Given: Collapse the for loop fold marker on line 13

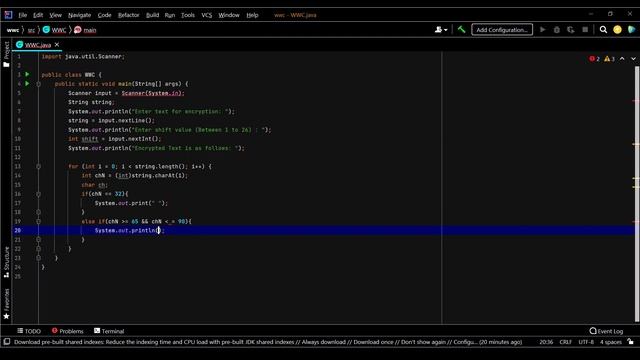Looking at the screenshot, I should pyautogui.click(x=38, y=166).
